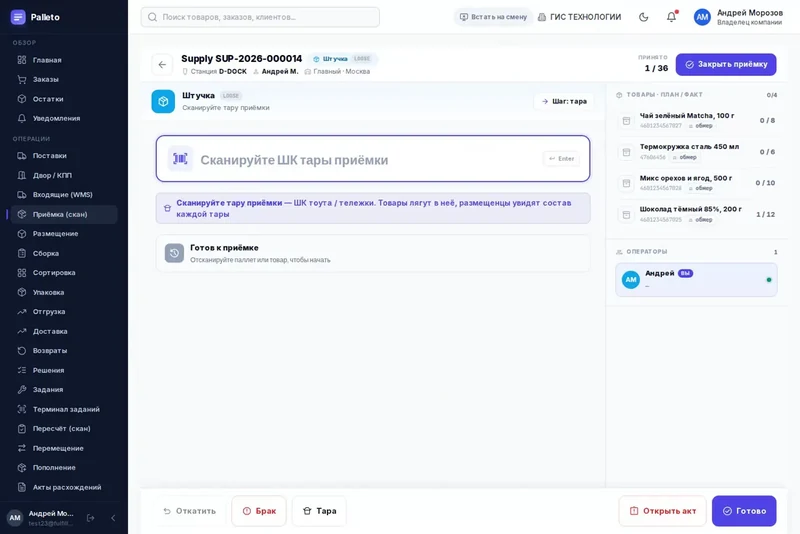800x534 pixels.
Task: Click the D-DOCK station label
Action: pos(233,71)
